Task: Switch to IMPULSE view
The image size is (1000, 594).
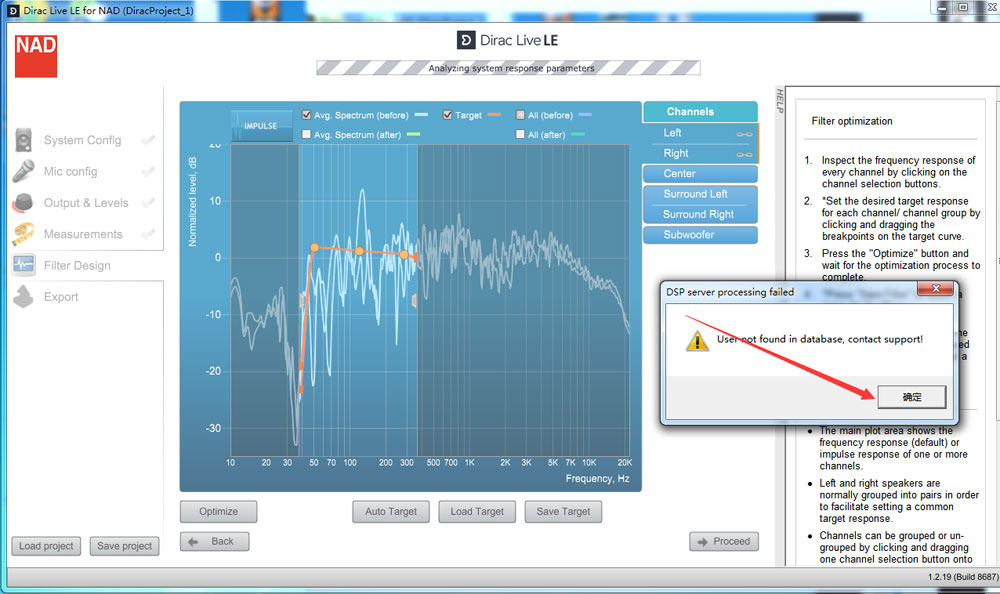Action: 261,126
